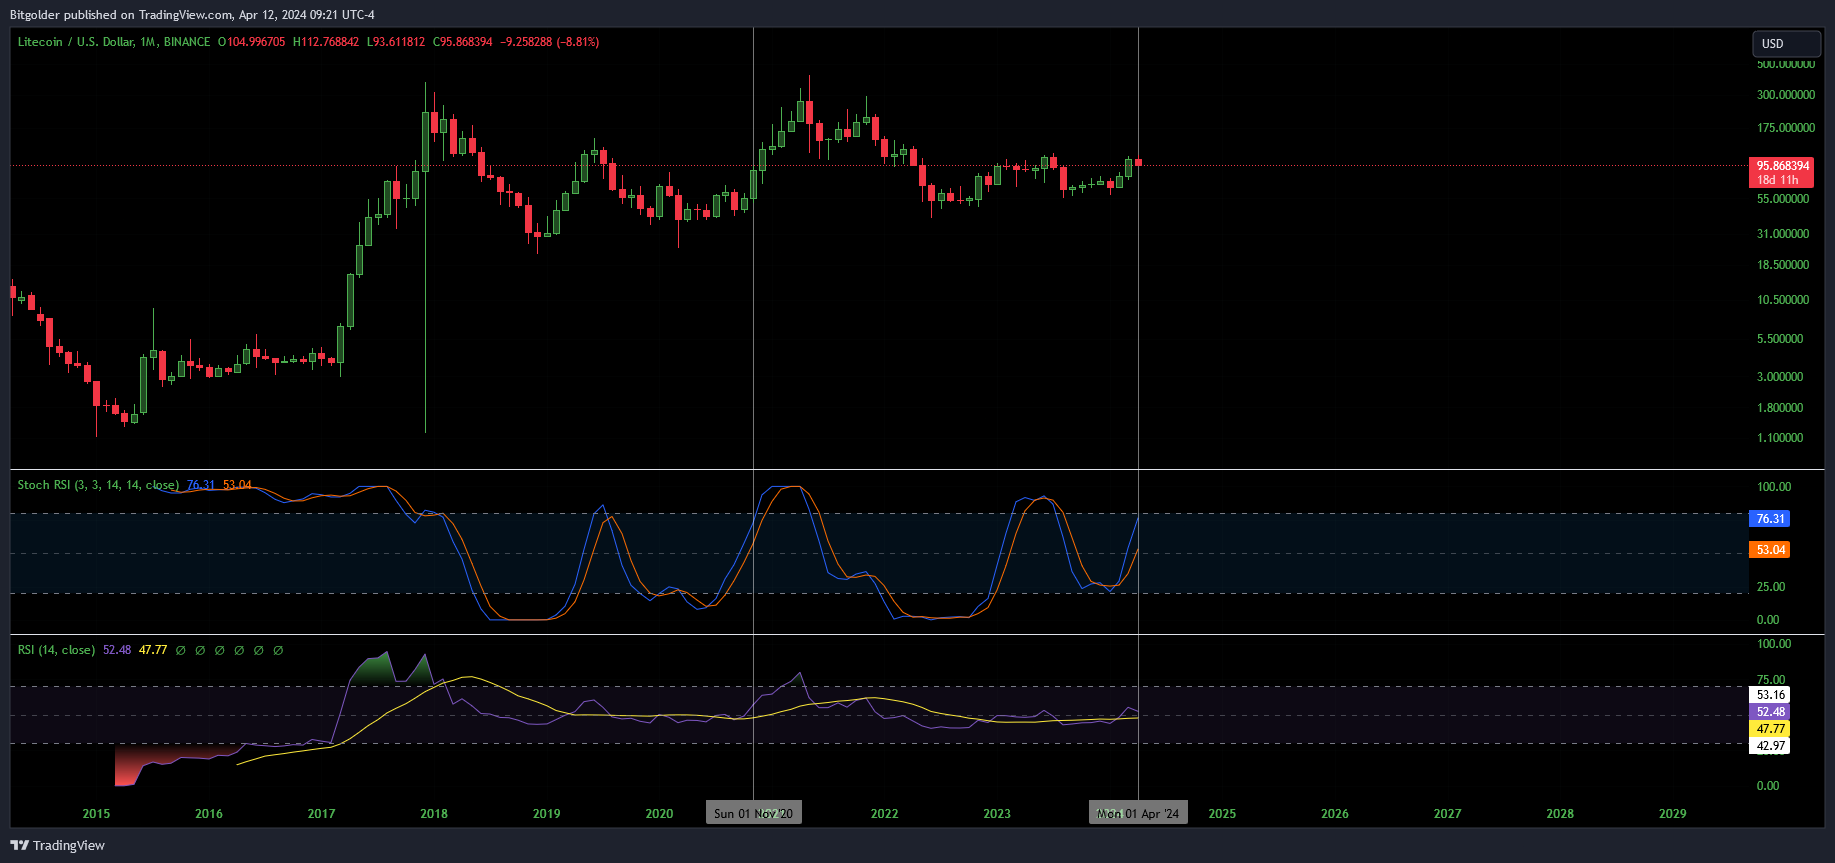1835x863 pixels.
Task: Click the white 42.97 axis tag
Action: [1770, 746]
